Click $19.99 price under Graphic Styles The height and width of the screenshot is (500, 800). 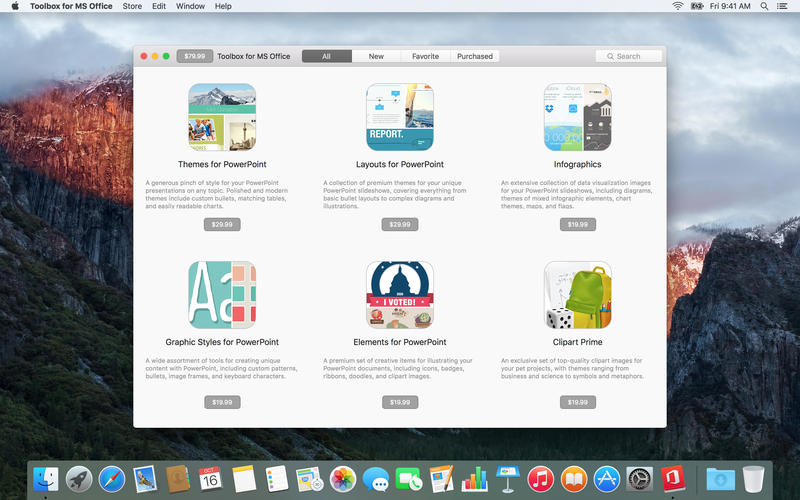click(222, 403)
